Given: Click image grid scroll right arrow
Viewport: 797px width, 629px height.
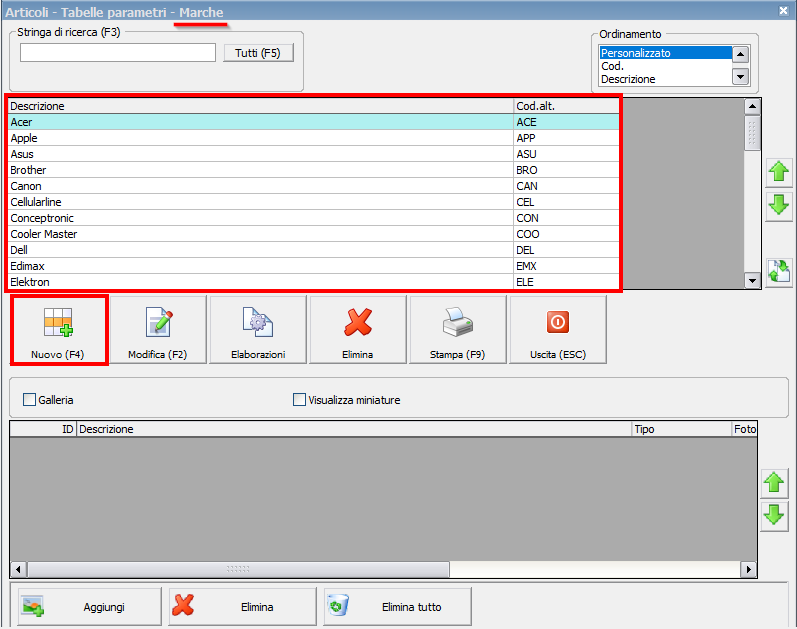Looking at the screenshot, I should tap(748, 569).
